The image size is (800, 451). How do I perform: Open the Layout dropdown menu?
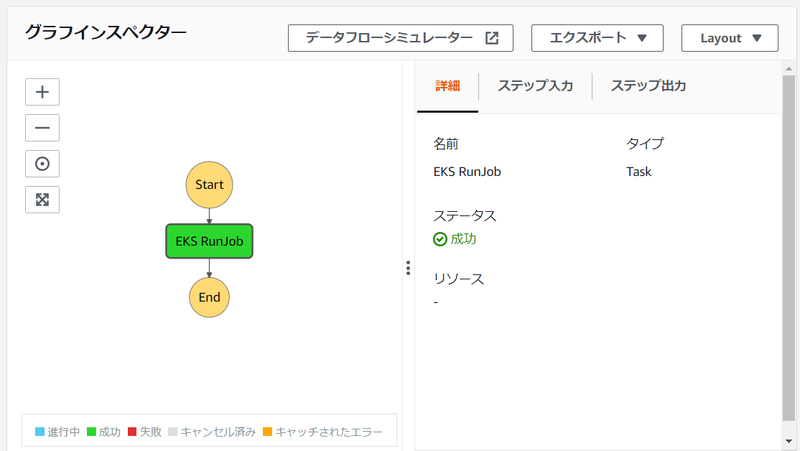click(729, 38)
